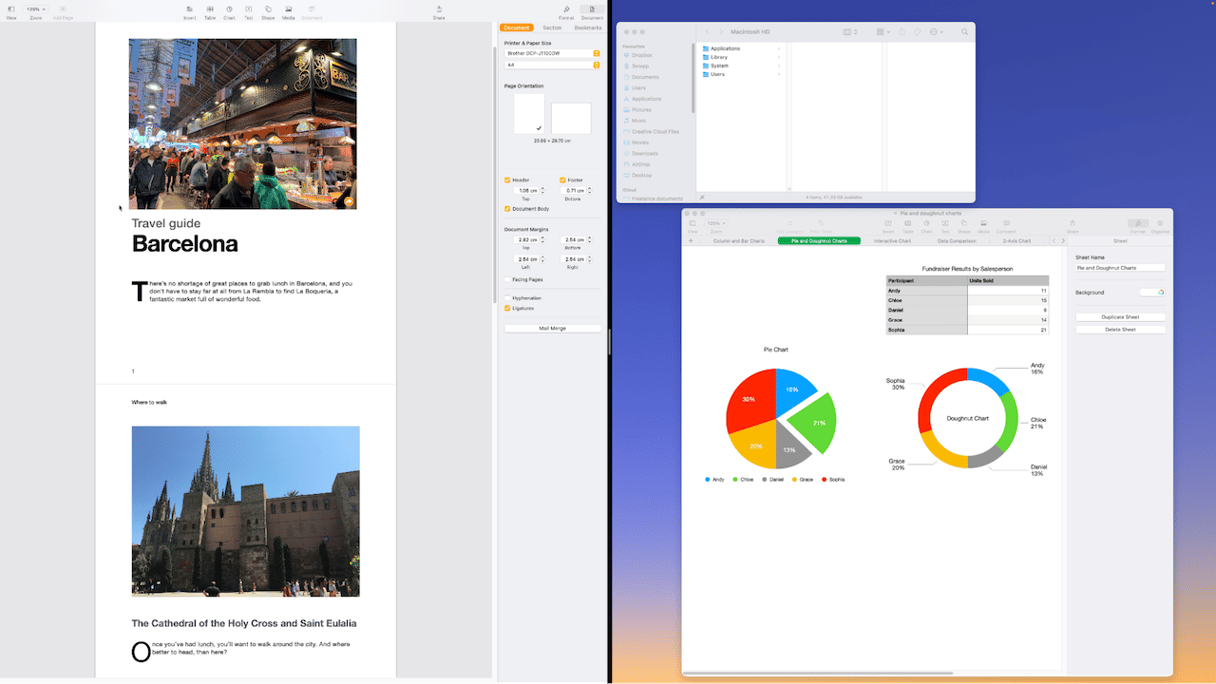The width and height of the screenshot is (1216, 684).
Task: Add a new sheet with the plus icon
Action: coord(690,241)
